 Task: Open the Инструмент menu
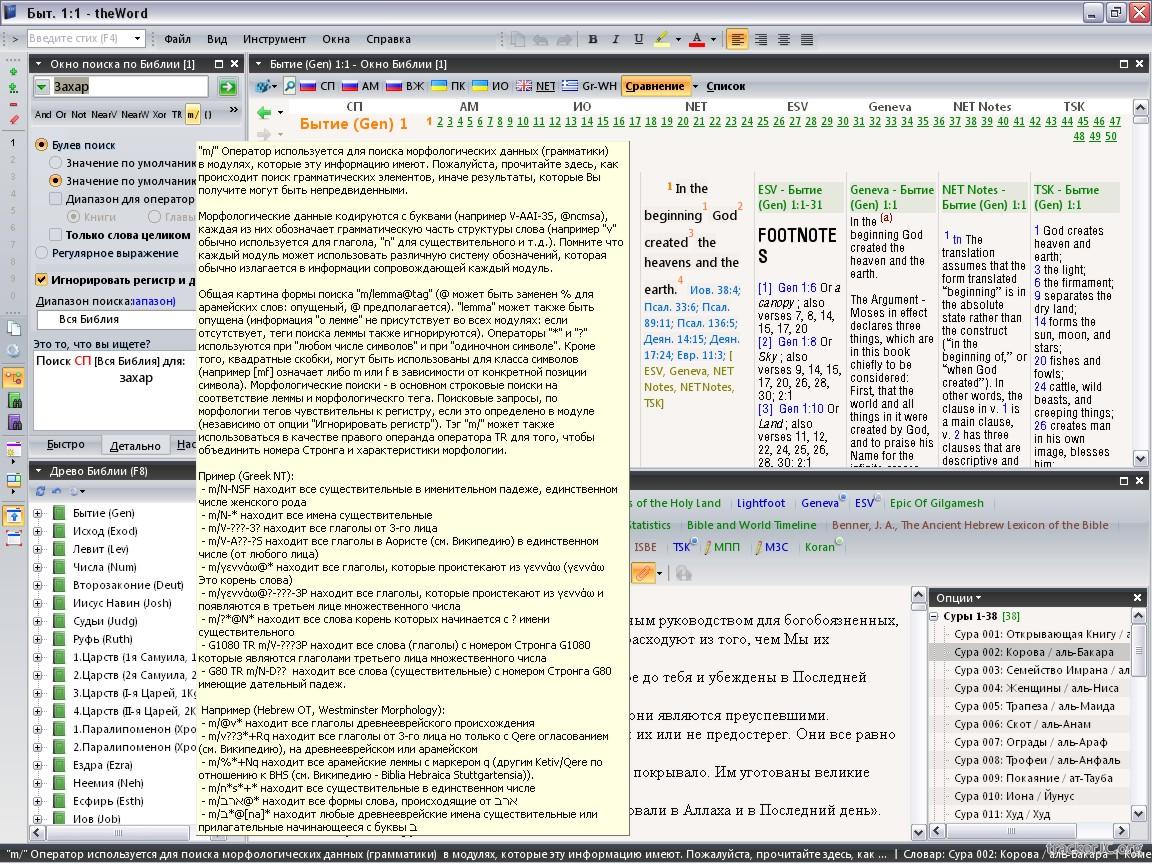point(274,39)
